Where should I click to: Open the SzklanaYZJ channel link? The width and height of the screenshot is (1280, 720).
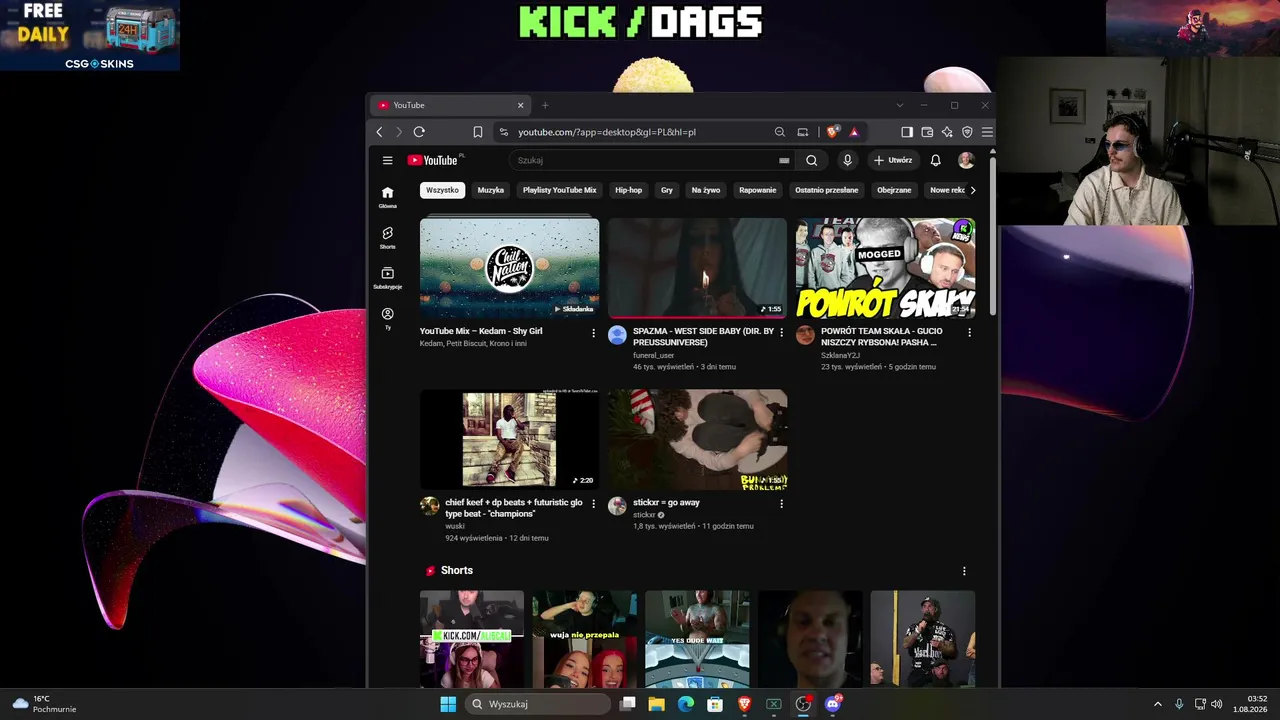pos(840,355)
